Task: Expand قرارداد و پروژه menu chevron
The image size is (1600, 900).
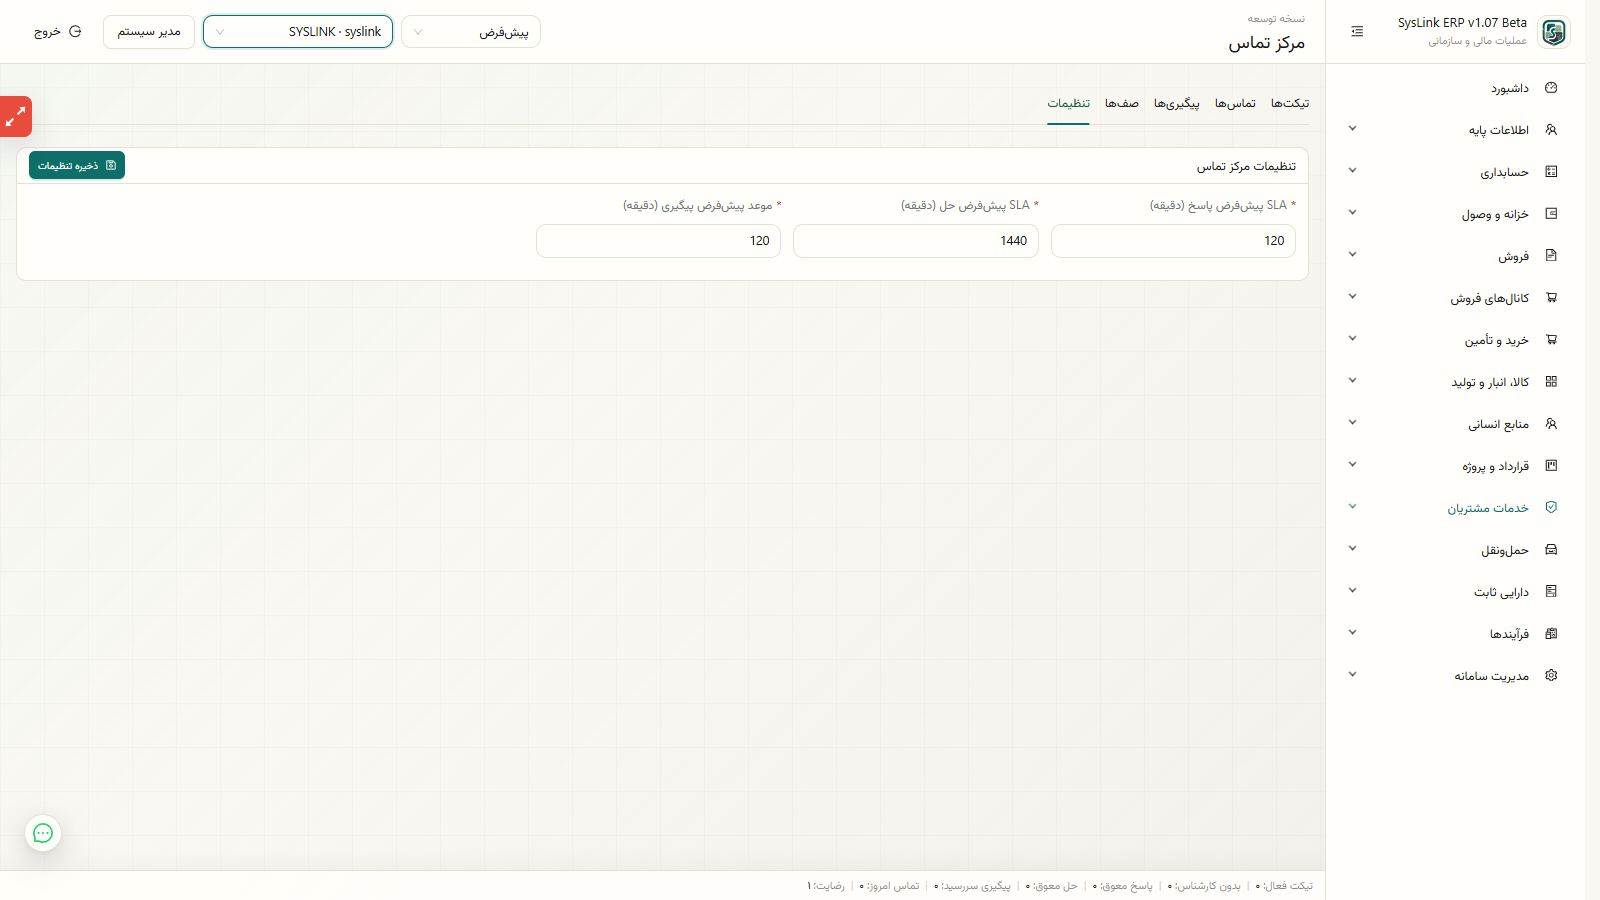Action: [1352, 465]
